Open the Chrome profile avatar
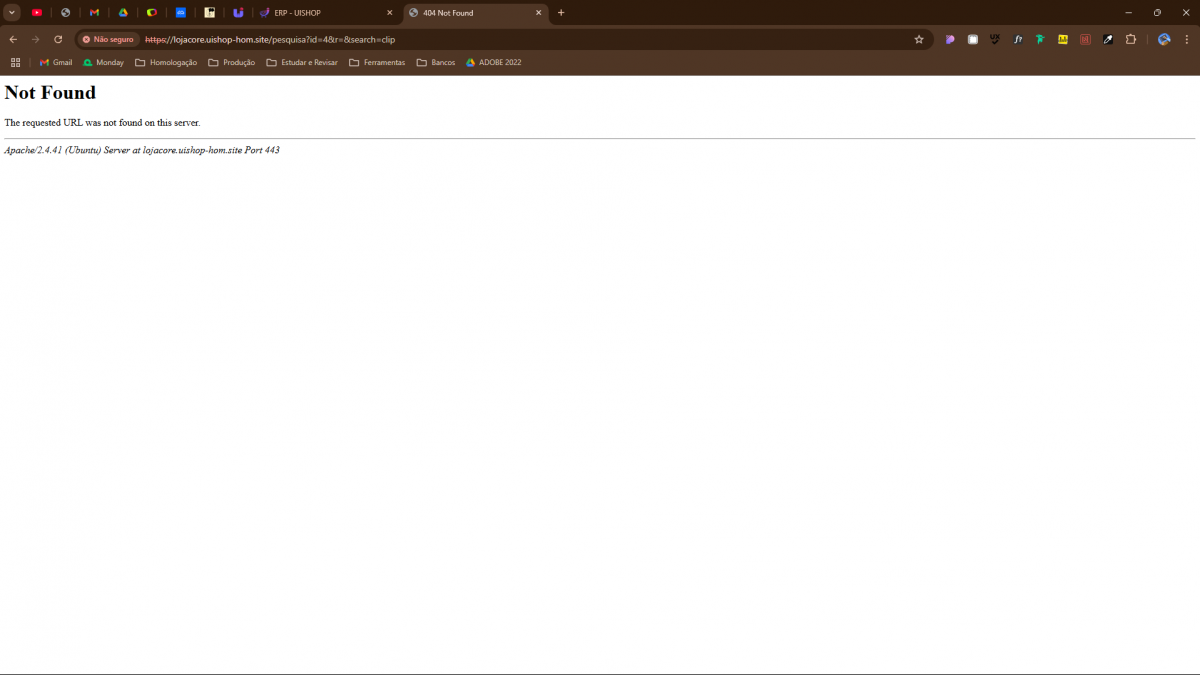 tap(1164, 39)
